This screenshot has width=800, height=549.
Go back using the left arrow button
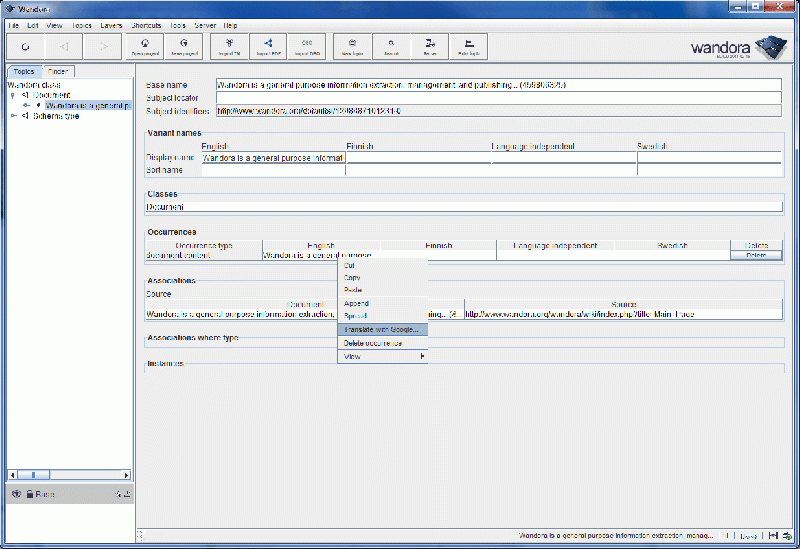coord(64,46)
